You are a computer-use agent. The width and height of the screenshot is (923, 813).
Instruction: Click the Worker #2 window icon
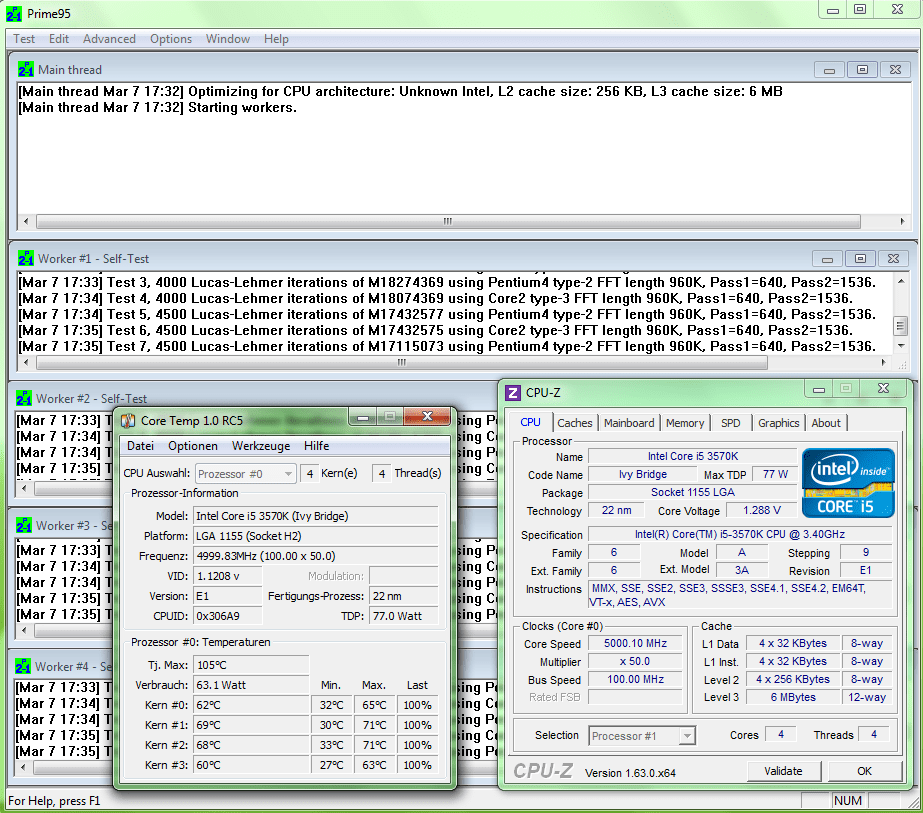pyautogui.click(x=24, y=399)
